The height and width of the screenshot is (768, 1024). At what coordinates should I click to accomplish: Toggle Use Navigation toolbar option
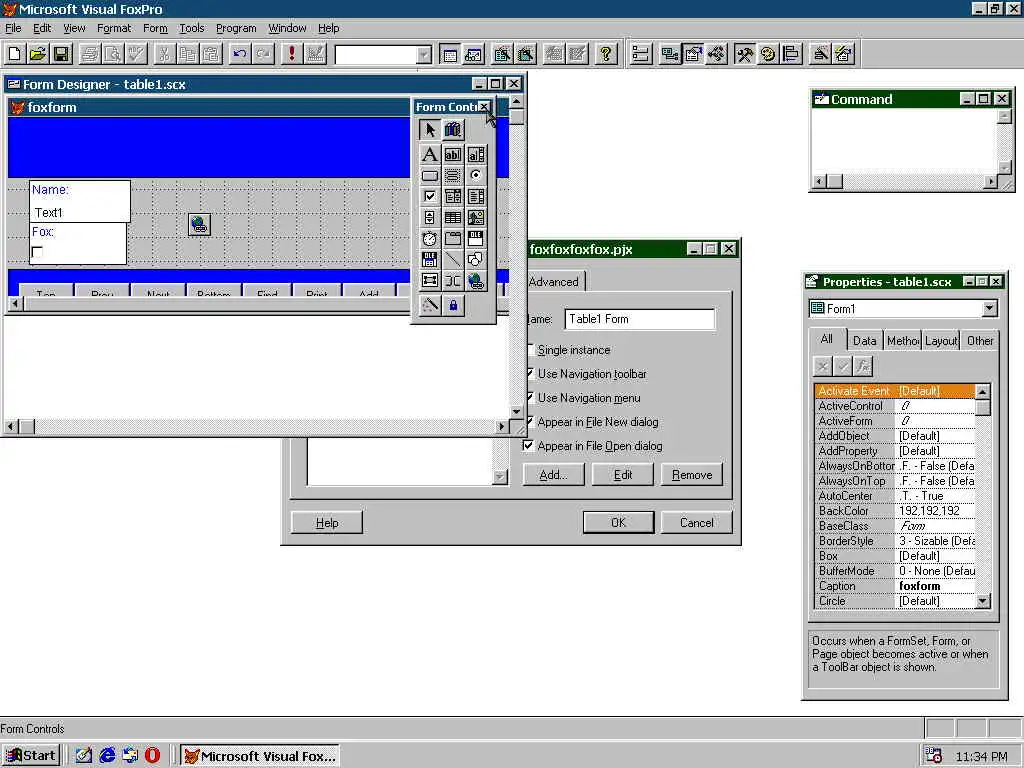click(x=586, y=374)
